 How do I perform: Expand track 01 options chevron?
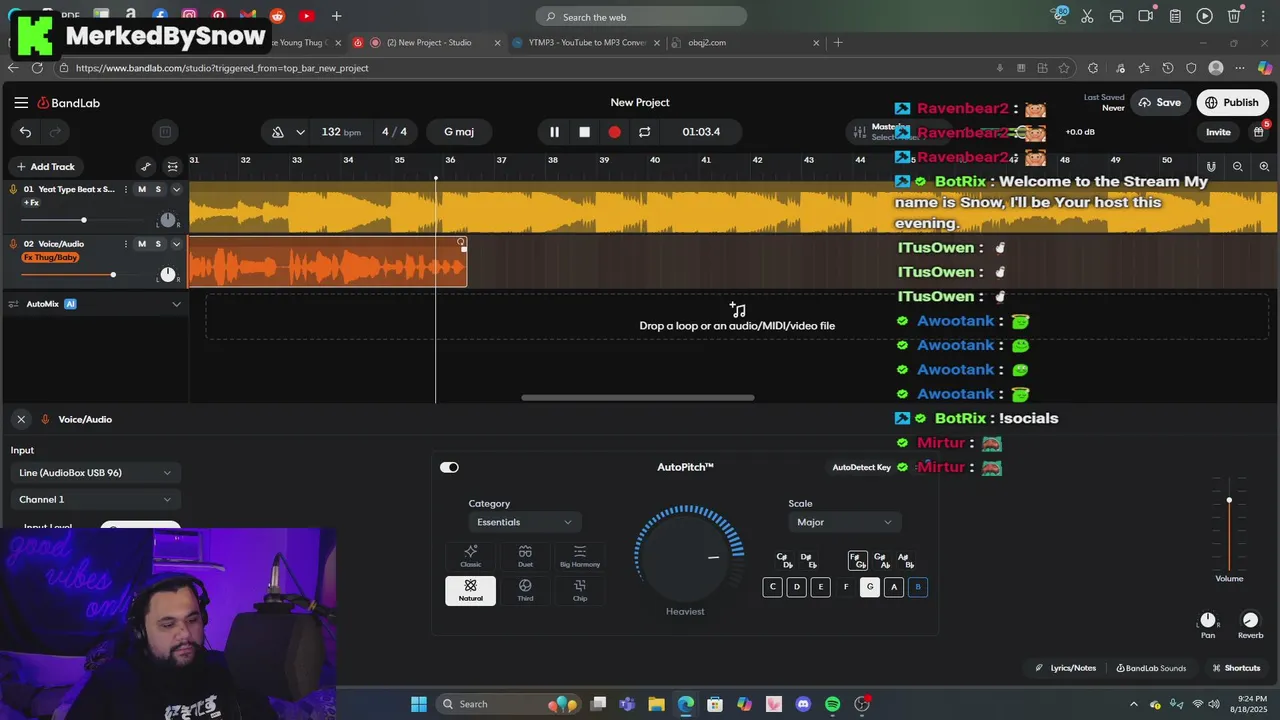pyautogui.click(x=176, y=189)
